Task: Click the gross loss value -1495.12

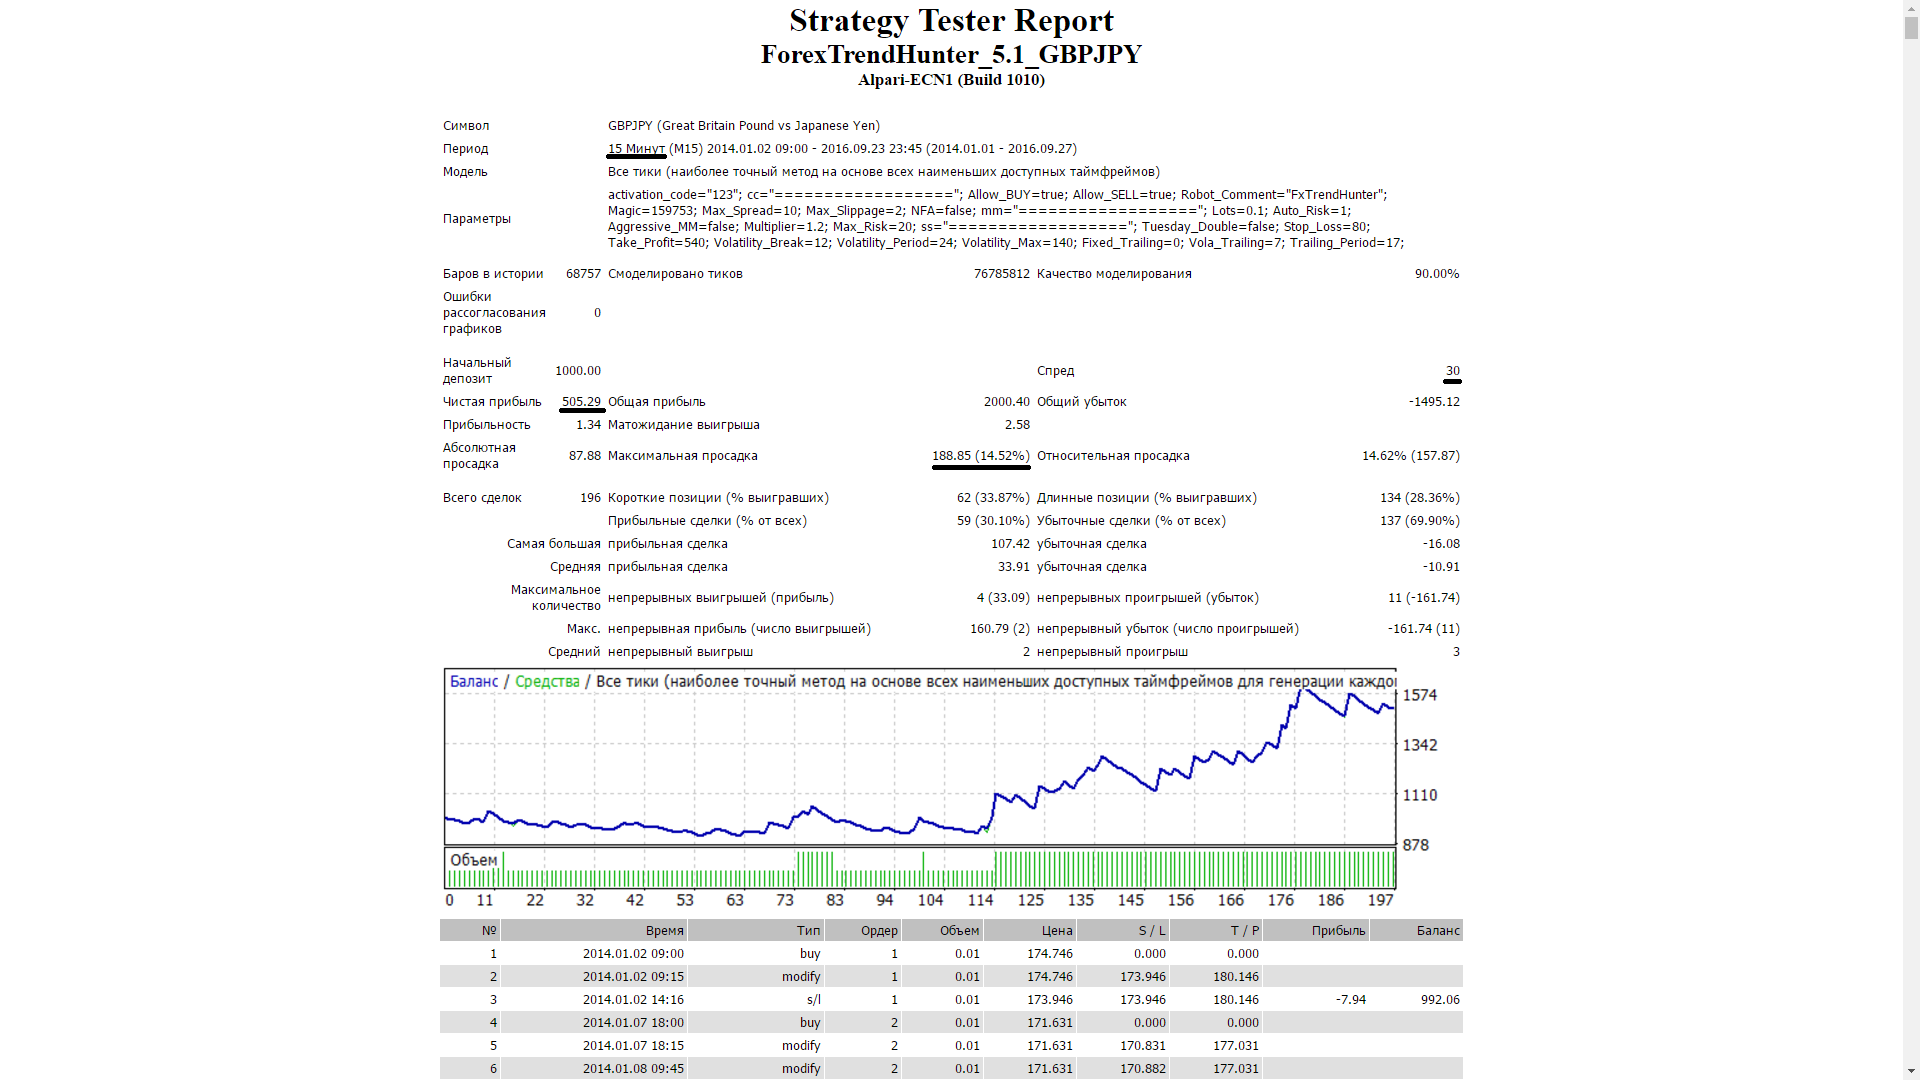Action: pyautogui.click(x=1434, y=402)
